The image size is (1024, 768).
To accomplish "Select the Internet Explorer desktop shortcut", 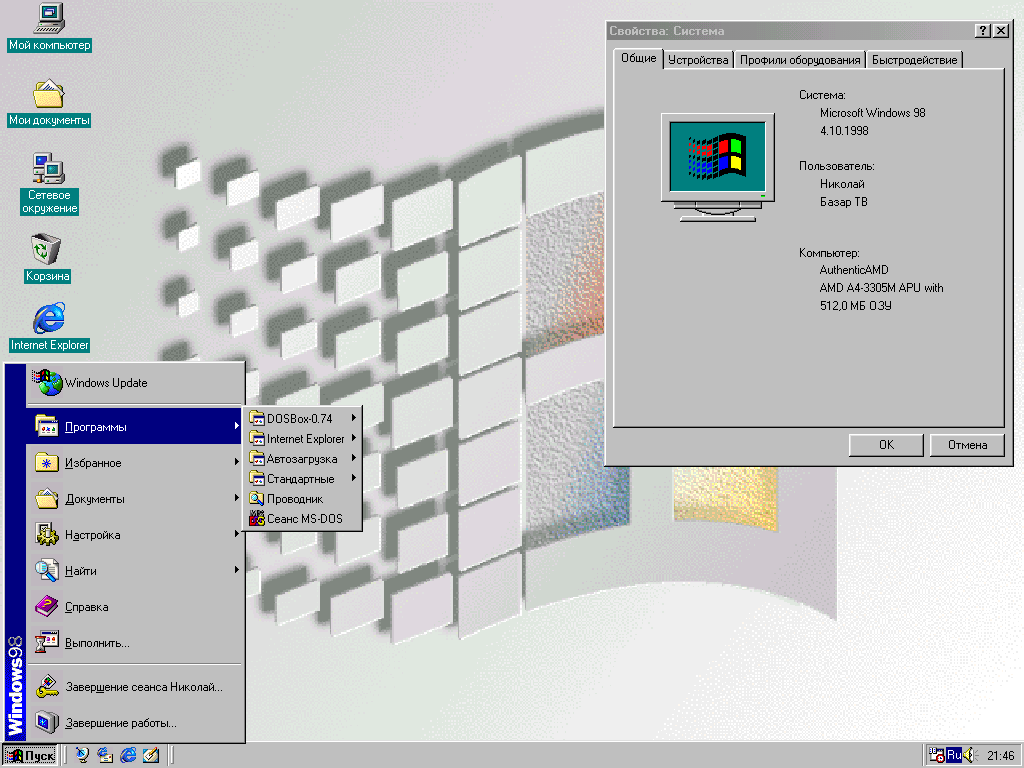I will point(50,327).
